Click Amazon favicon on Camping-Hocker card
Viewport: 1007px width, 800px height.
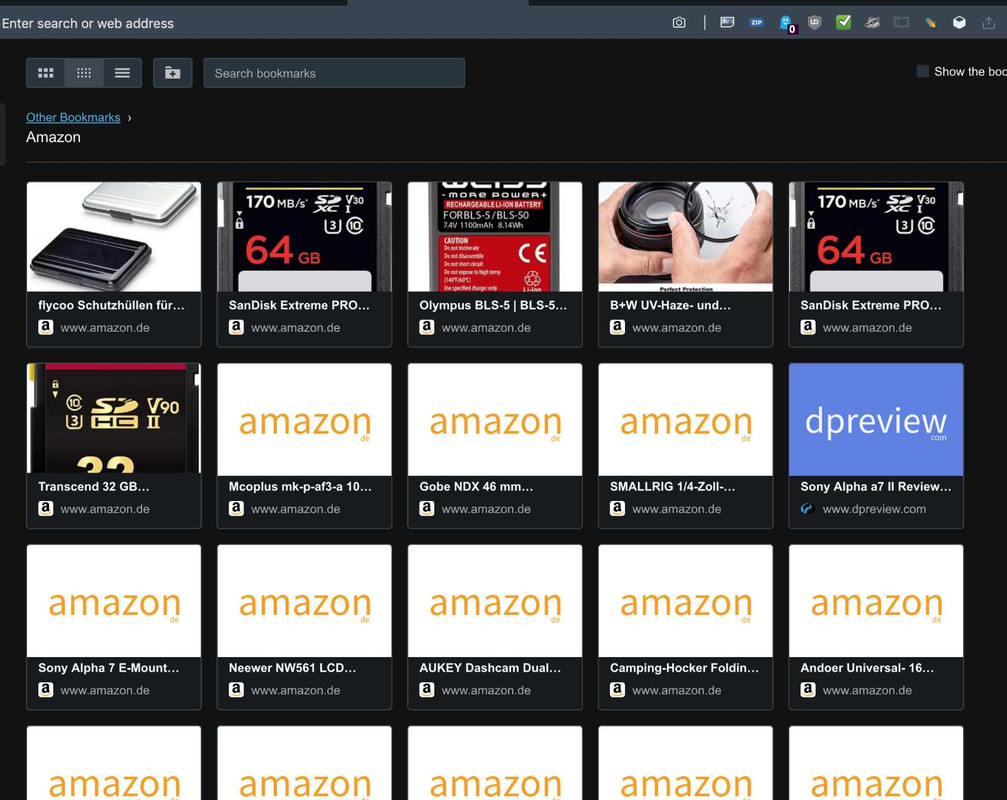click(x=617, y=690)
